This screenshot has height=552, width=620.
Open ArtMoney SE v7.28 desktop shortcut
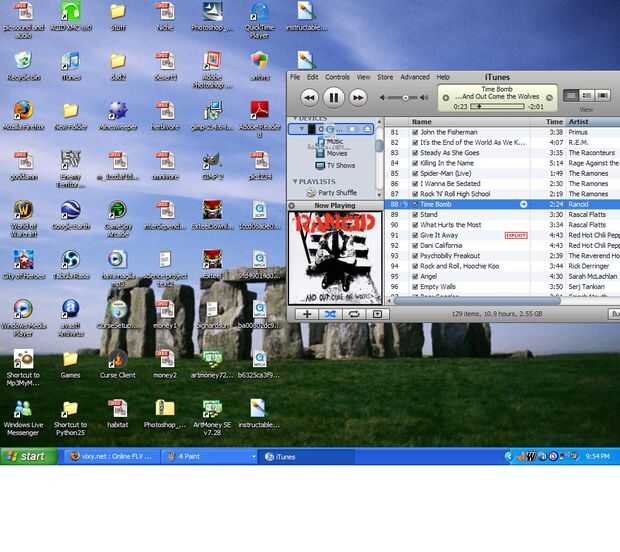pyautogui.click(x=212, y=418)
